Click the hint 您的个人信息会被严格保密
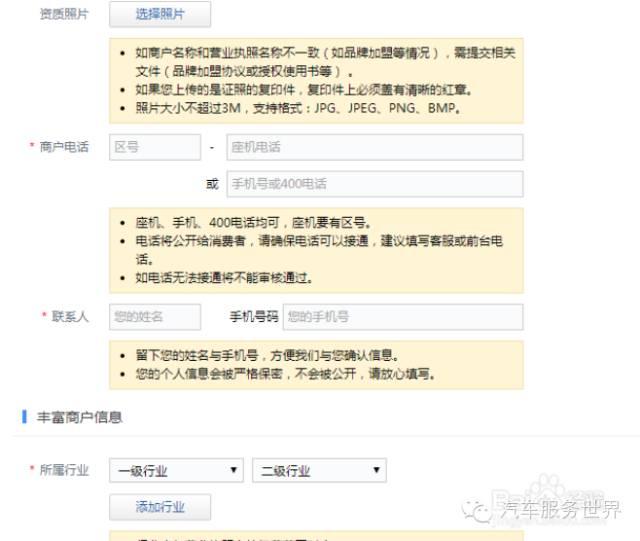 (285, 374)
